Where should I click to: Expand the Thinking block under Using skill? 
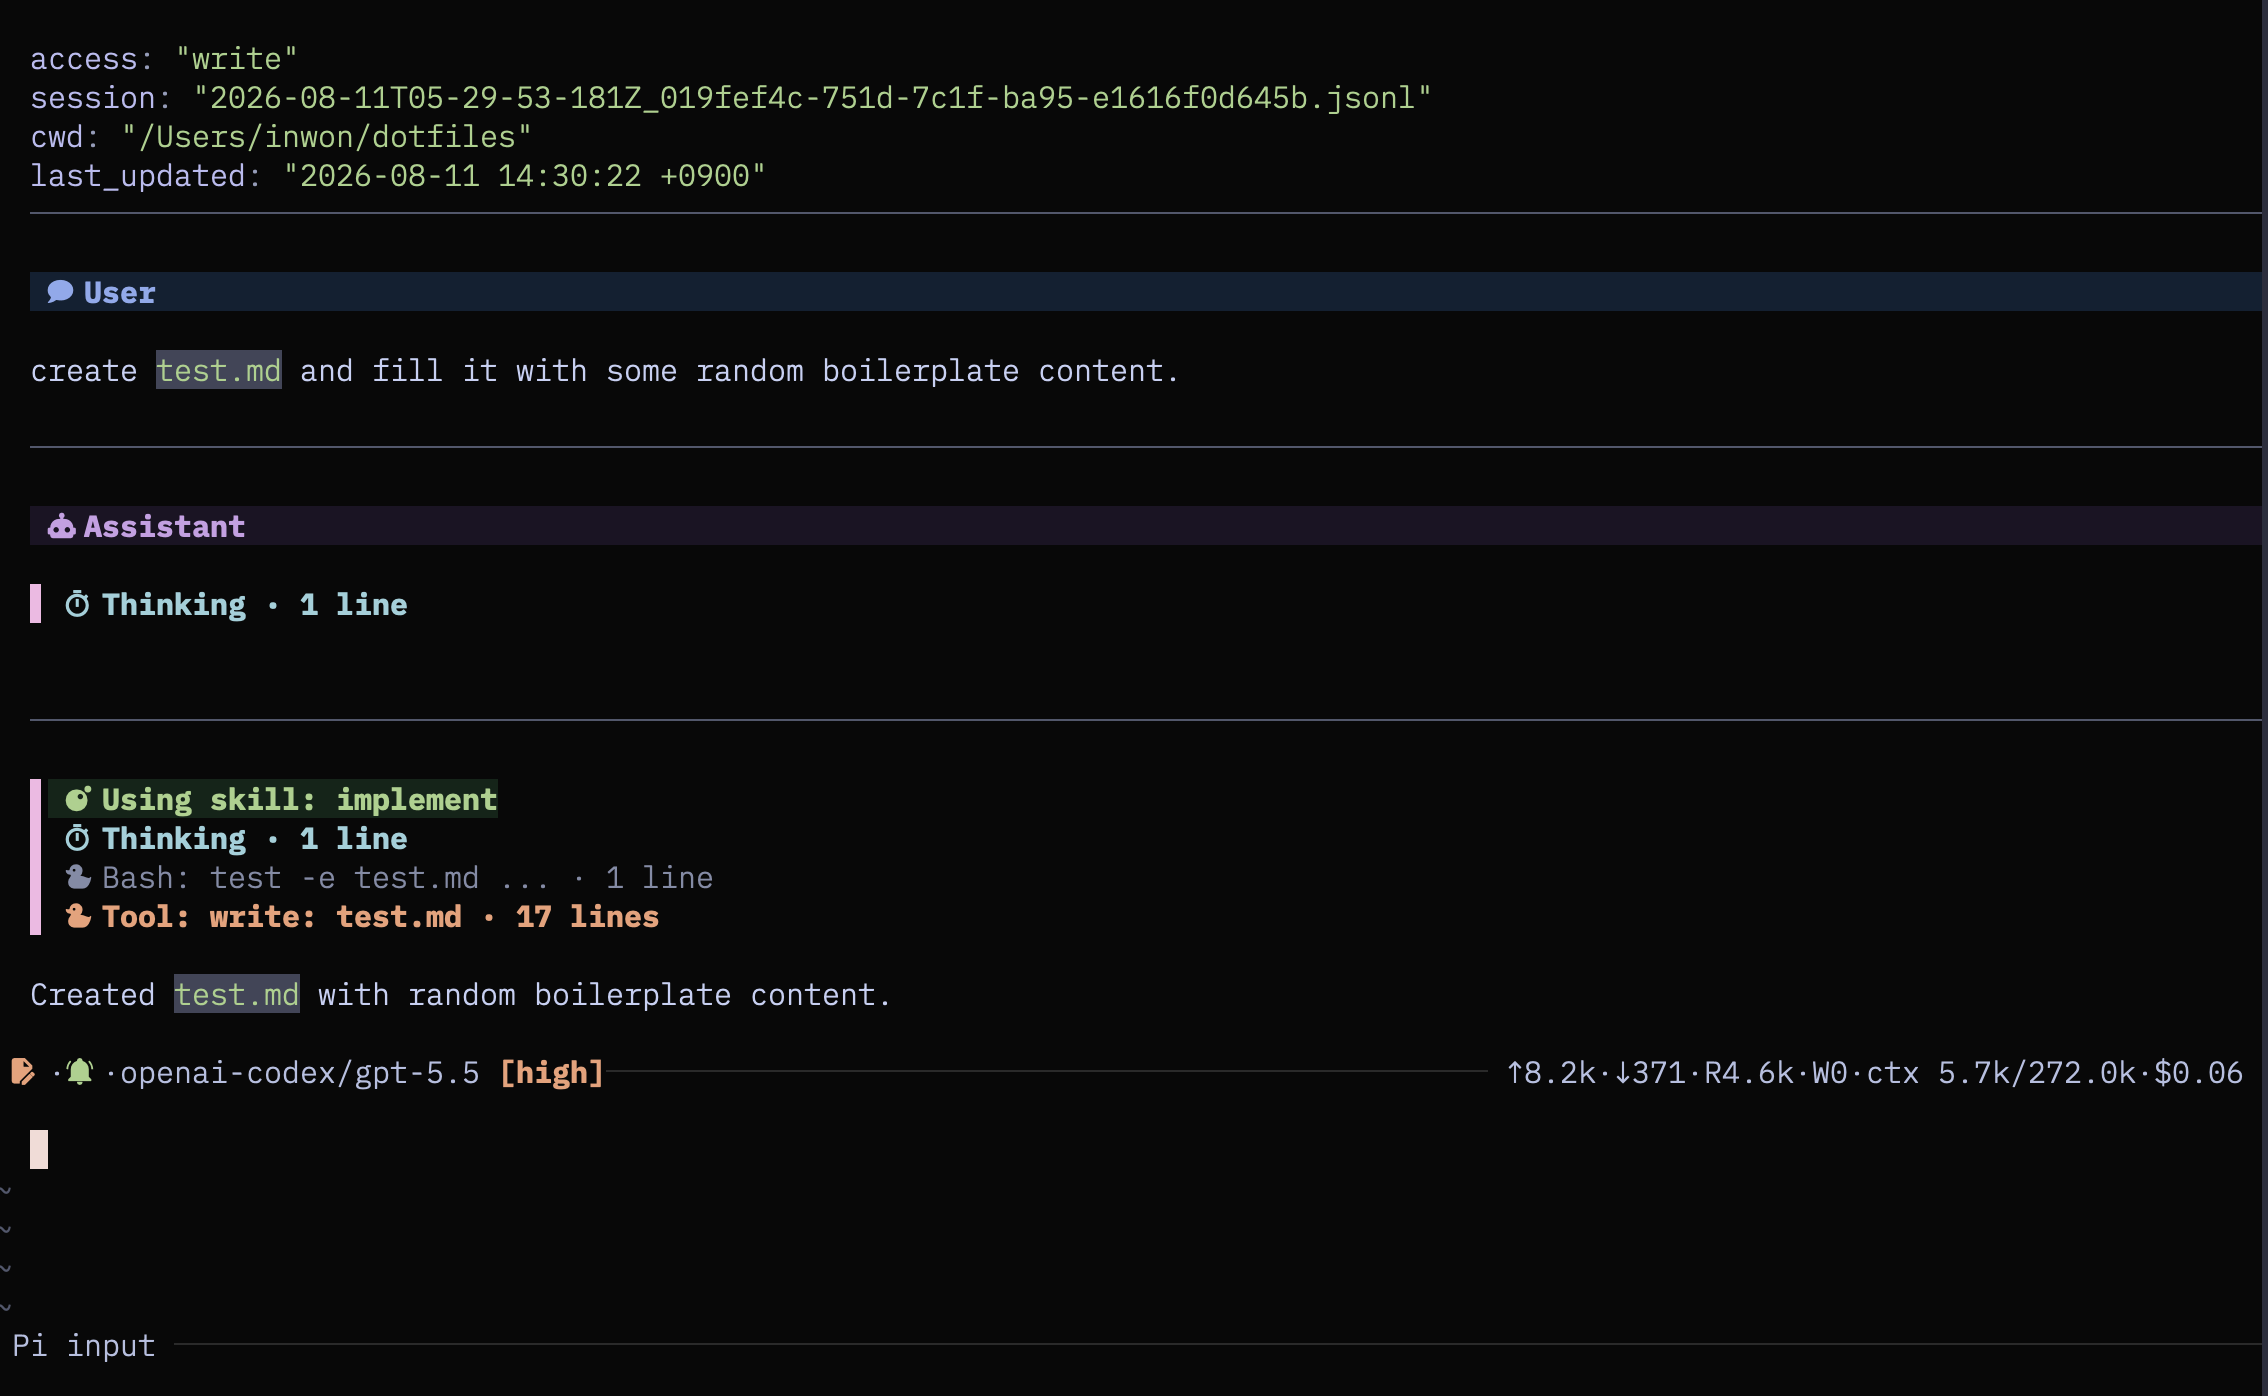click(x=254, y=838)
